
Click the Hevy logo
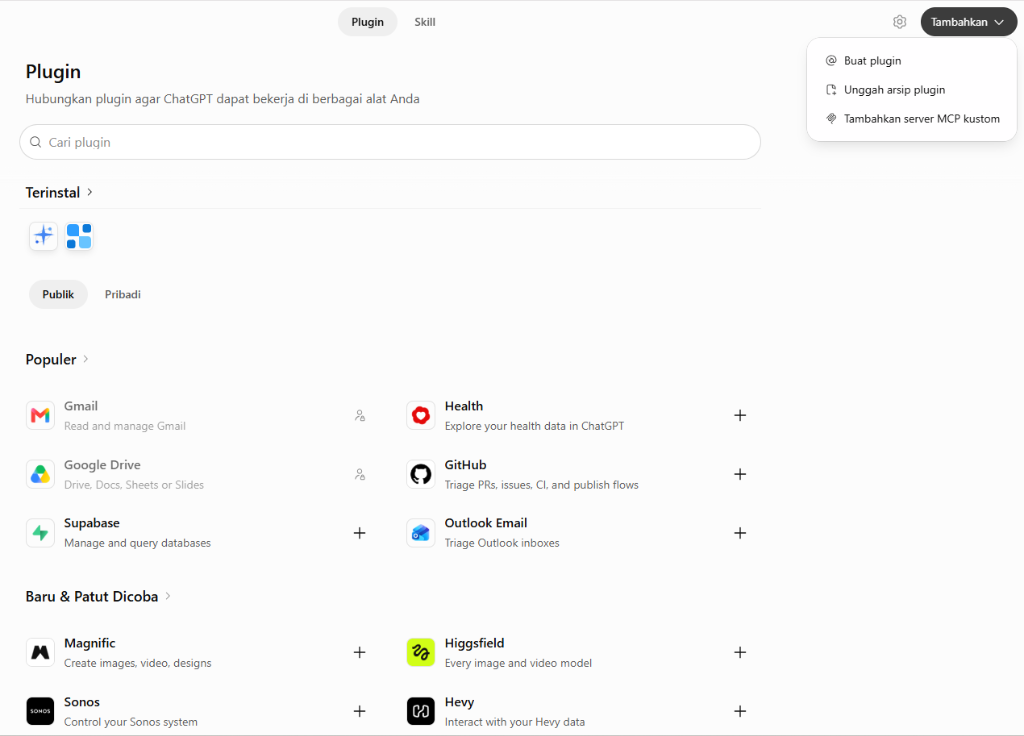coord(421,711)
